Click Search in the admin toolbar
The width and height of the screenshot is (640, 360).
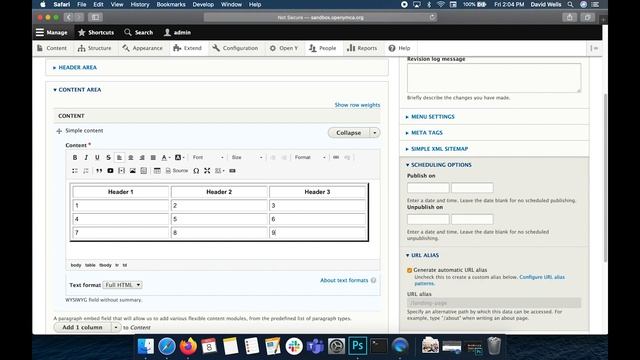tap(139, 32)
